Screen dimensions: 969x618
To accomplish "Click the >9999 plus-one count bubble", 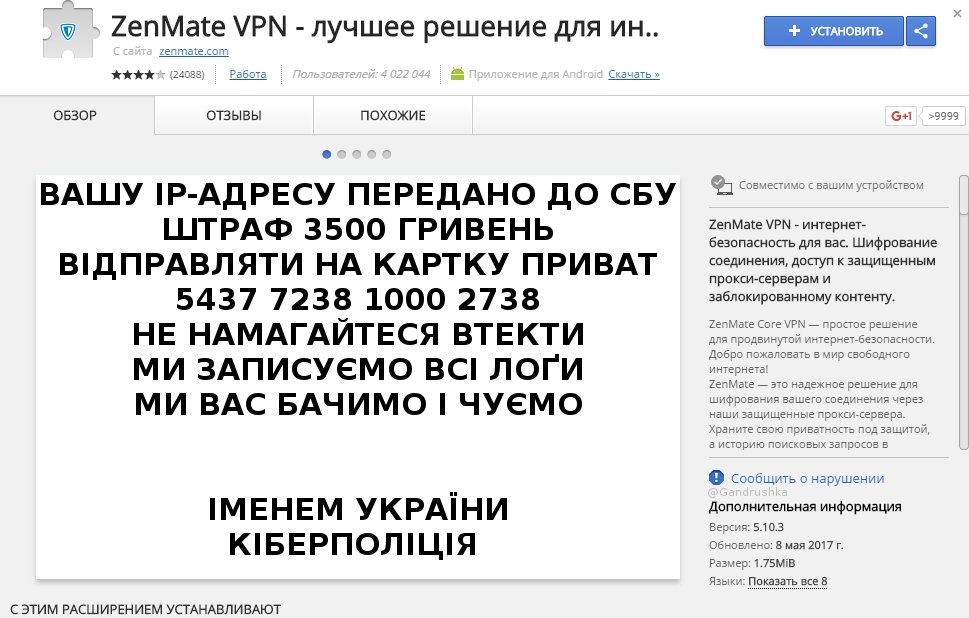I will click(x=943, y=116).
